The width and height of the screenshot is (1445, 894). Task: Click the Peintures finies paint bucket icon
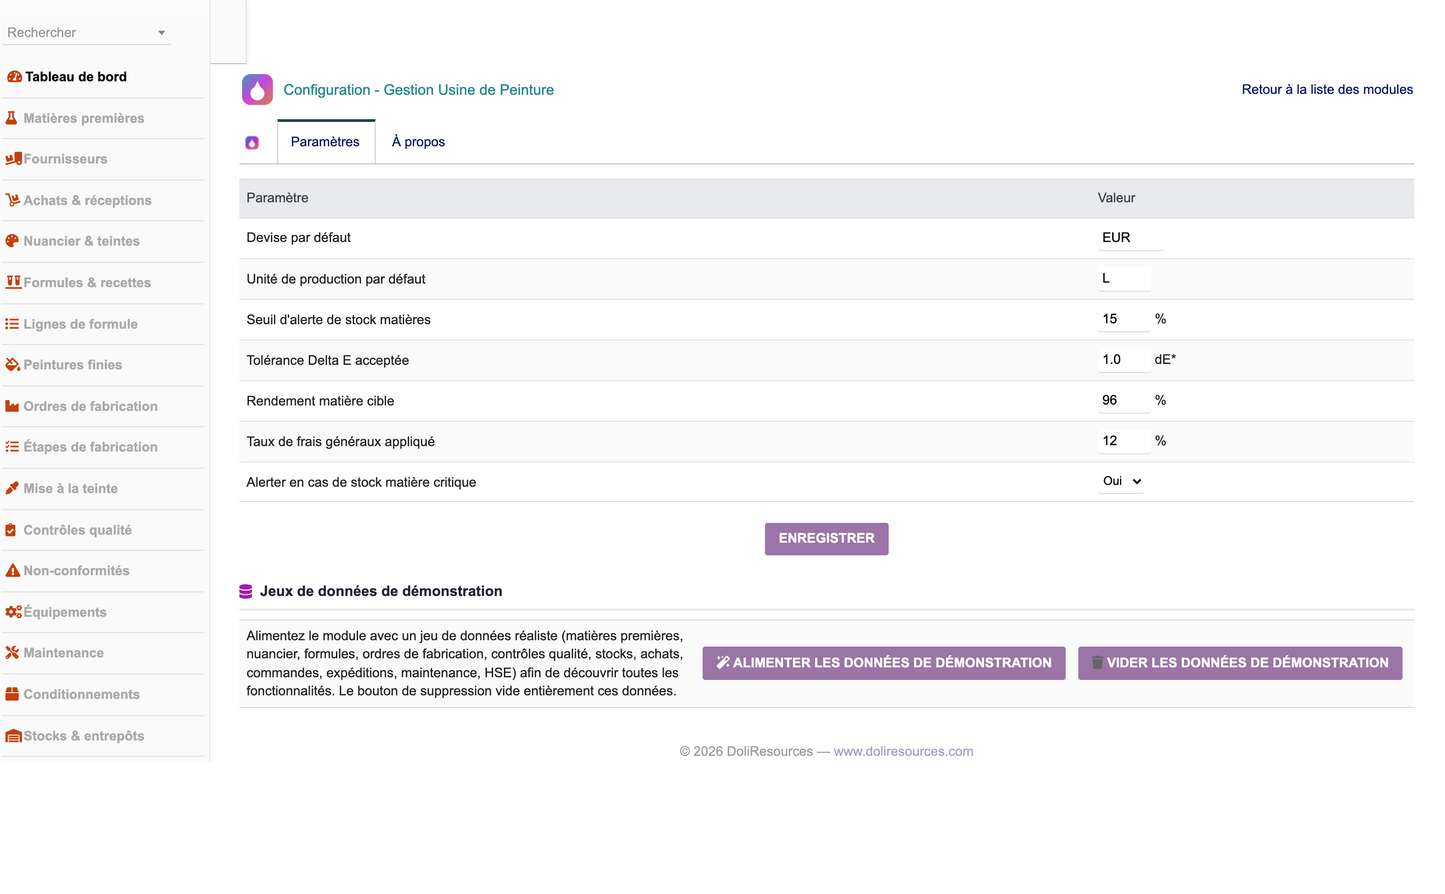(x=13, y=365)
